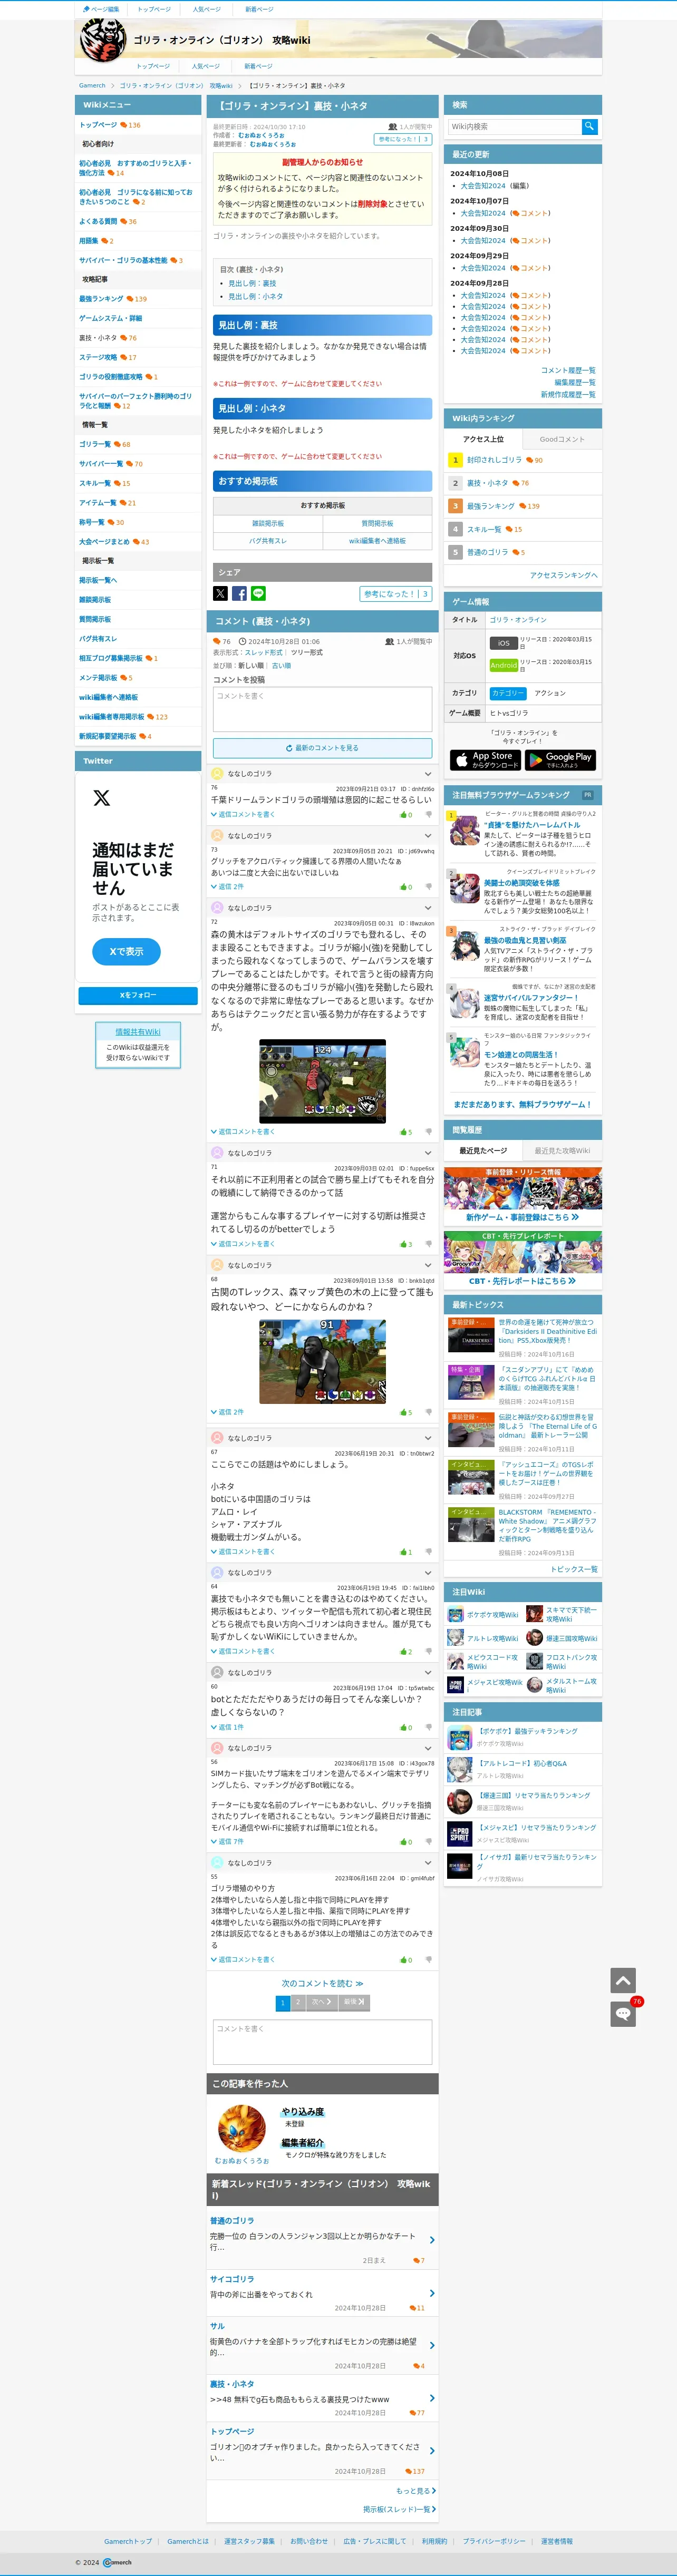Click the pencil ページ編集 icon at top

coord(87,9)
